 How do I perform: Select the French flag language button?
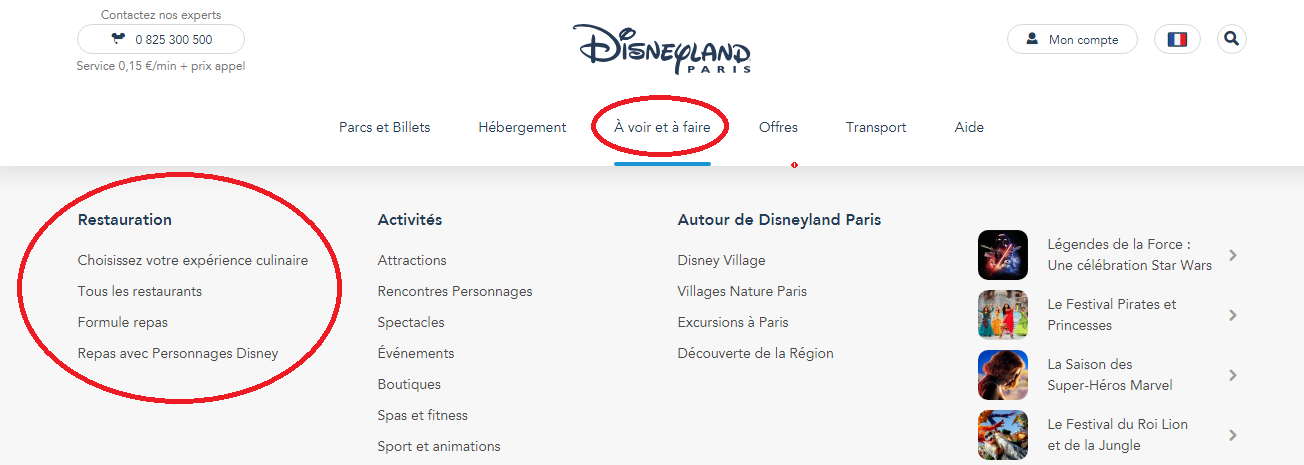pyautogui.click(x=1177, y=39)
